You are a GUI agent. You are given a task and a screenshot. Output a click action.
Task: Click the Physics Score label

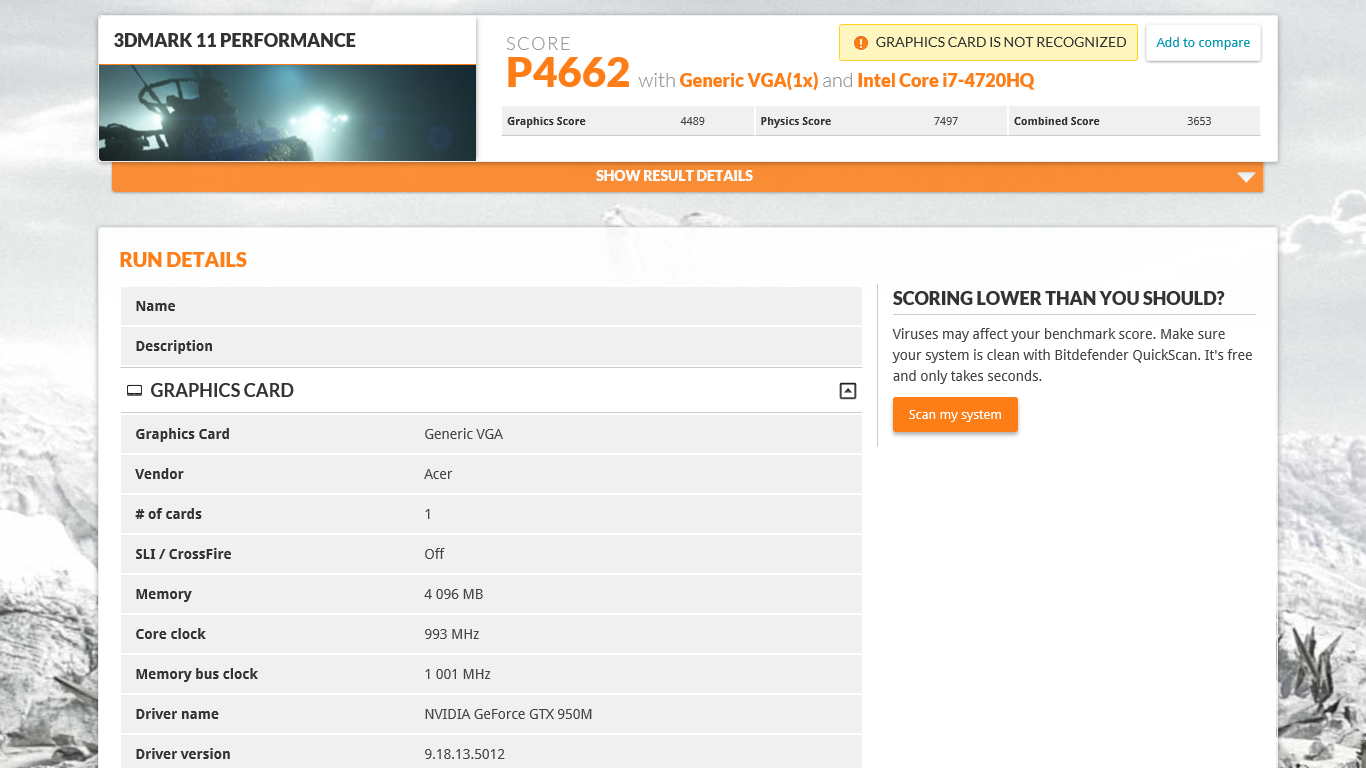tap(795, 121)
